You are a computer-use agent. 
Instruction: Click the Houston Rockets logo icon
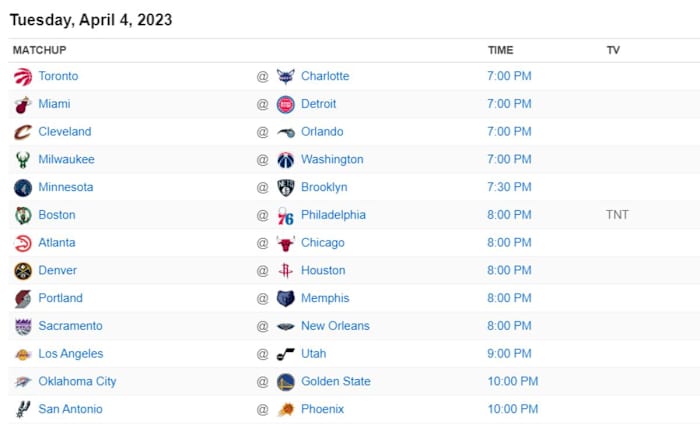click(x=286, y=270)
